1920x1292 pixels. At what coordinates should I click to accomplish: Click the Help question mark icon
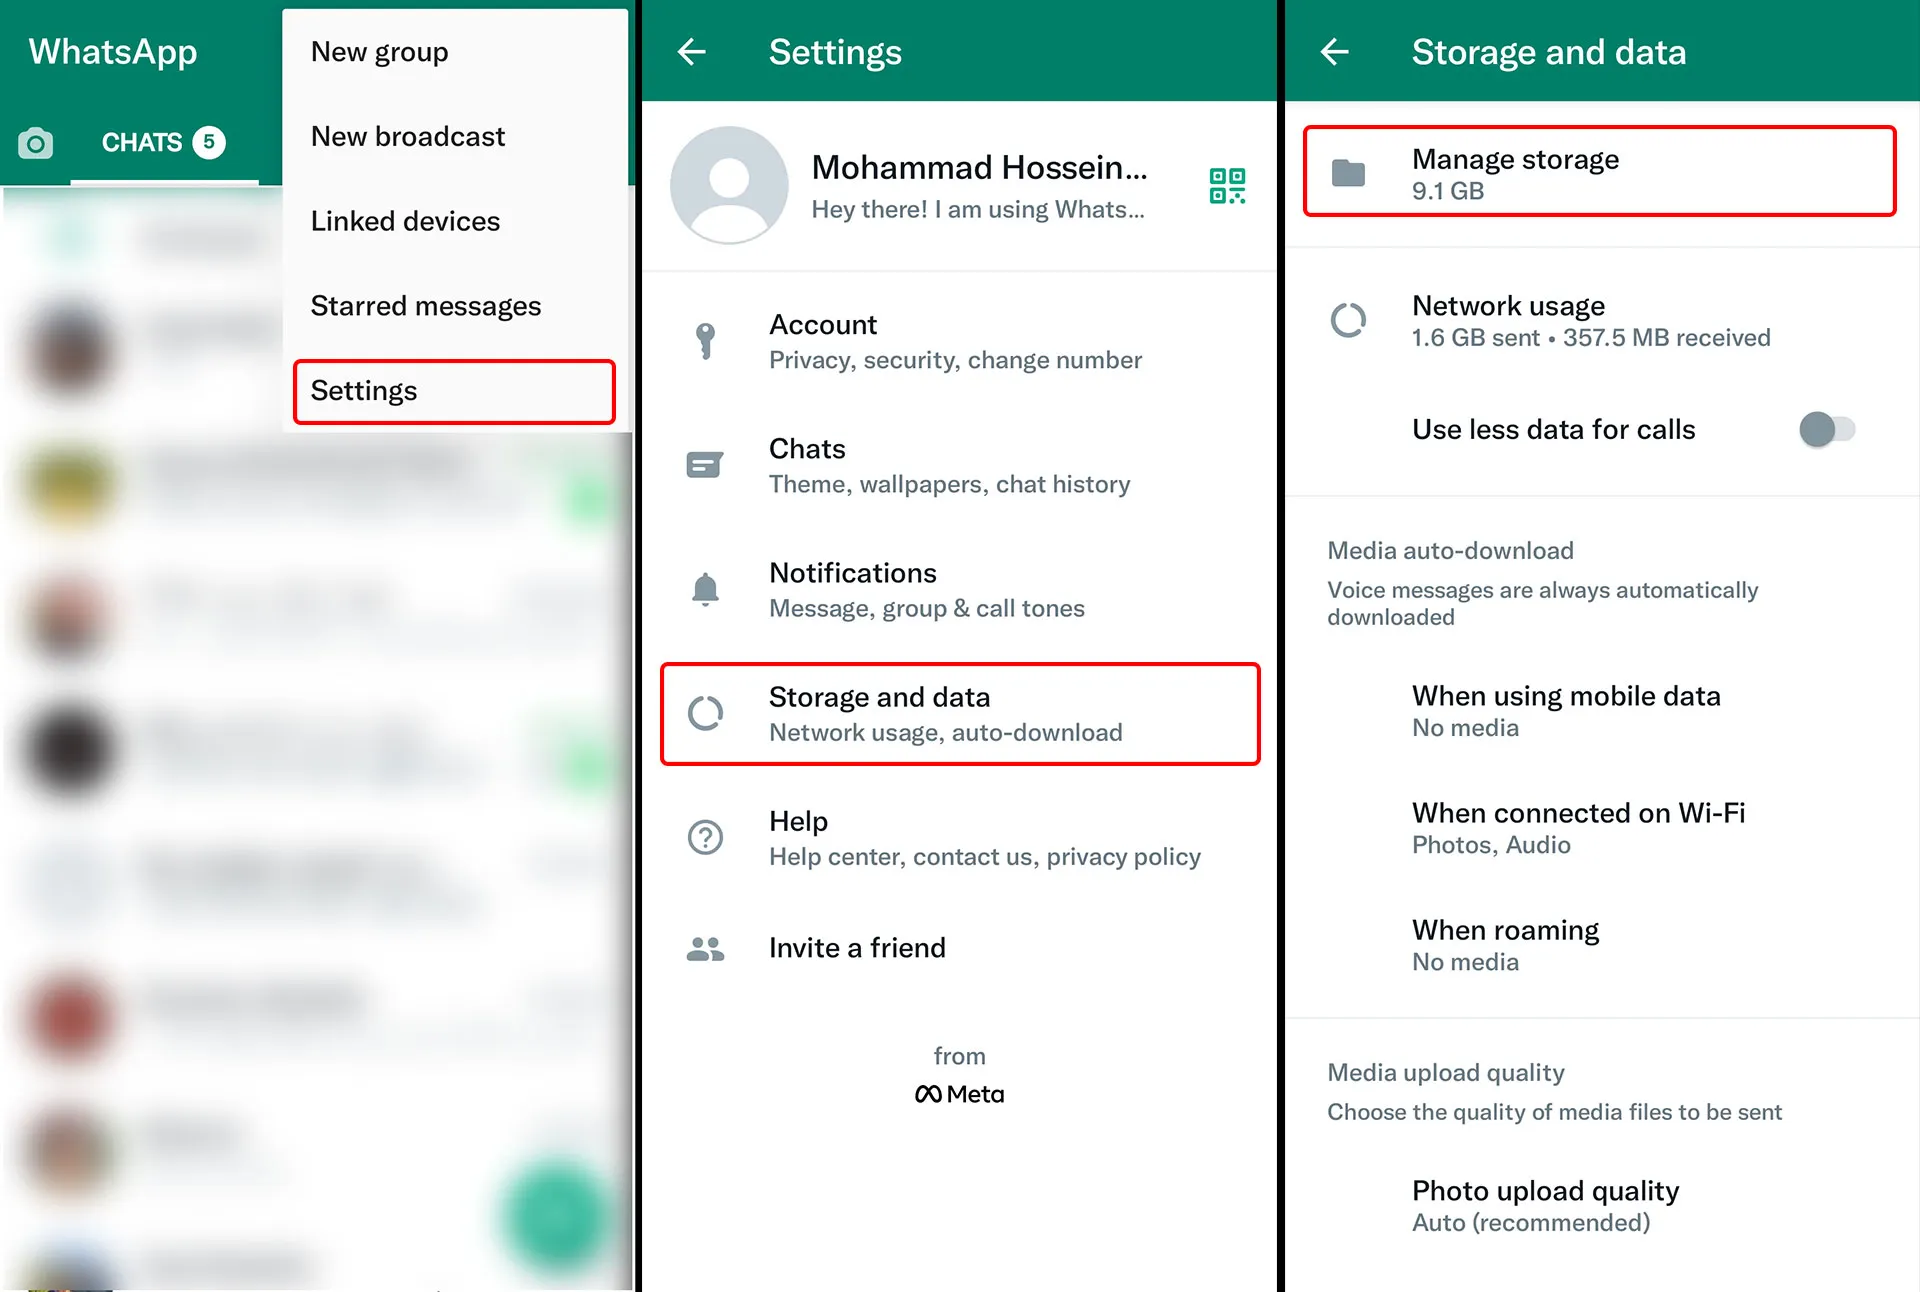point(706,837)
